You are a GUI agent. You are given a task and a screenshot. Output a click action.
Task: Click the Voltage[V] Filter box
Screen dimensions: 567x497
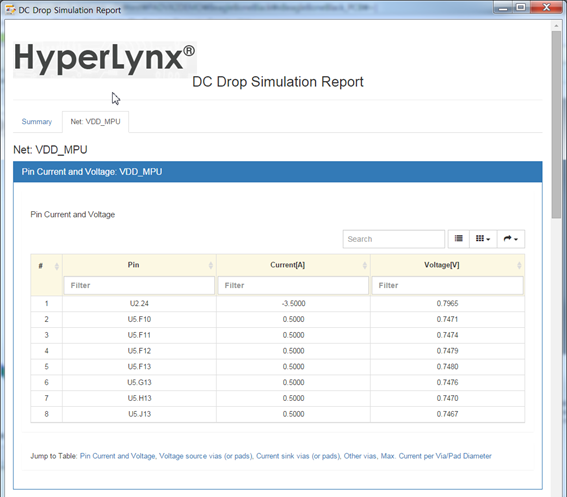447,285
